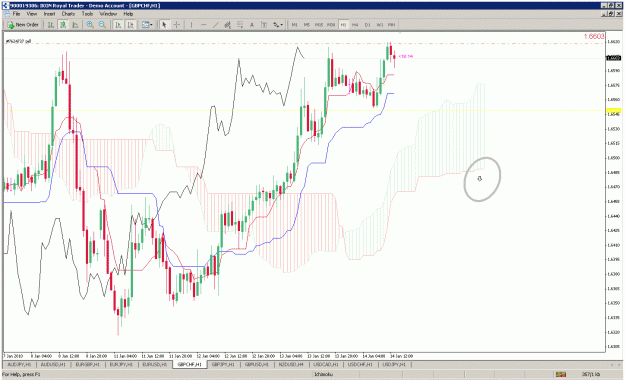The image size is (625, 380).
Task: Select the equidistant channel tool
Action: [x=228, y=25]
